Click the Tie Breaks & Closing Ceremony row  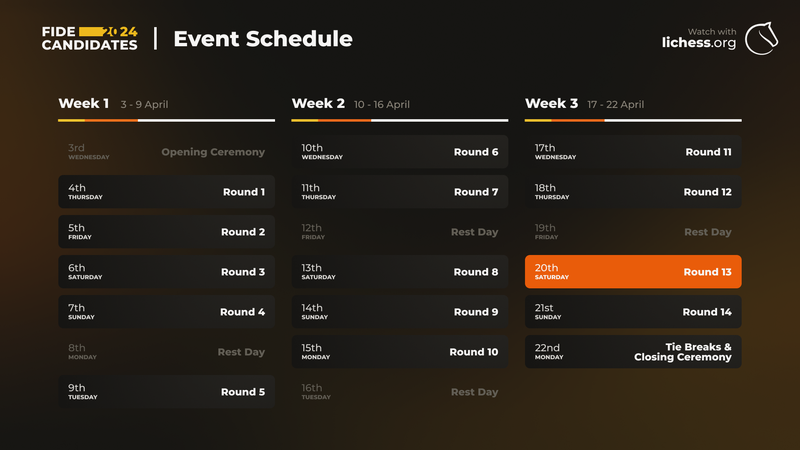coord(633,352)
